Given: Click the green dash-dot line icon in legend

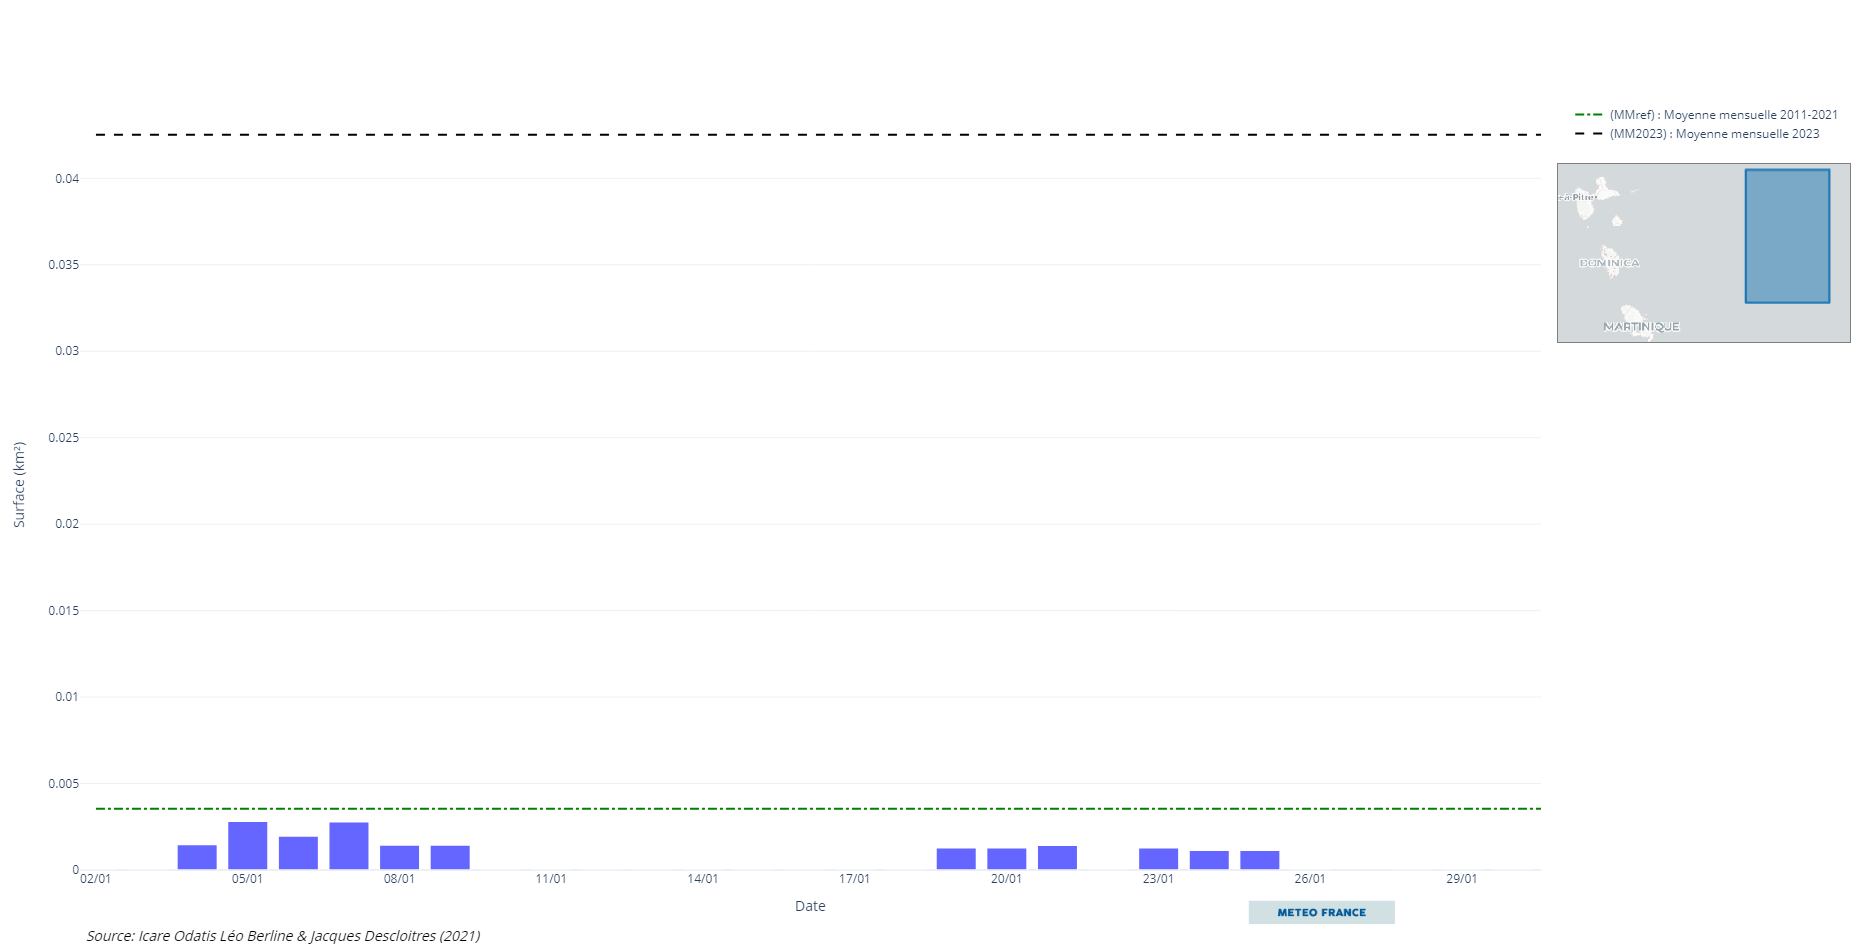Looking at the screenshot, I should (x=1588, y=115).
